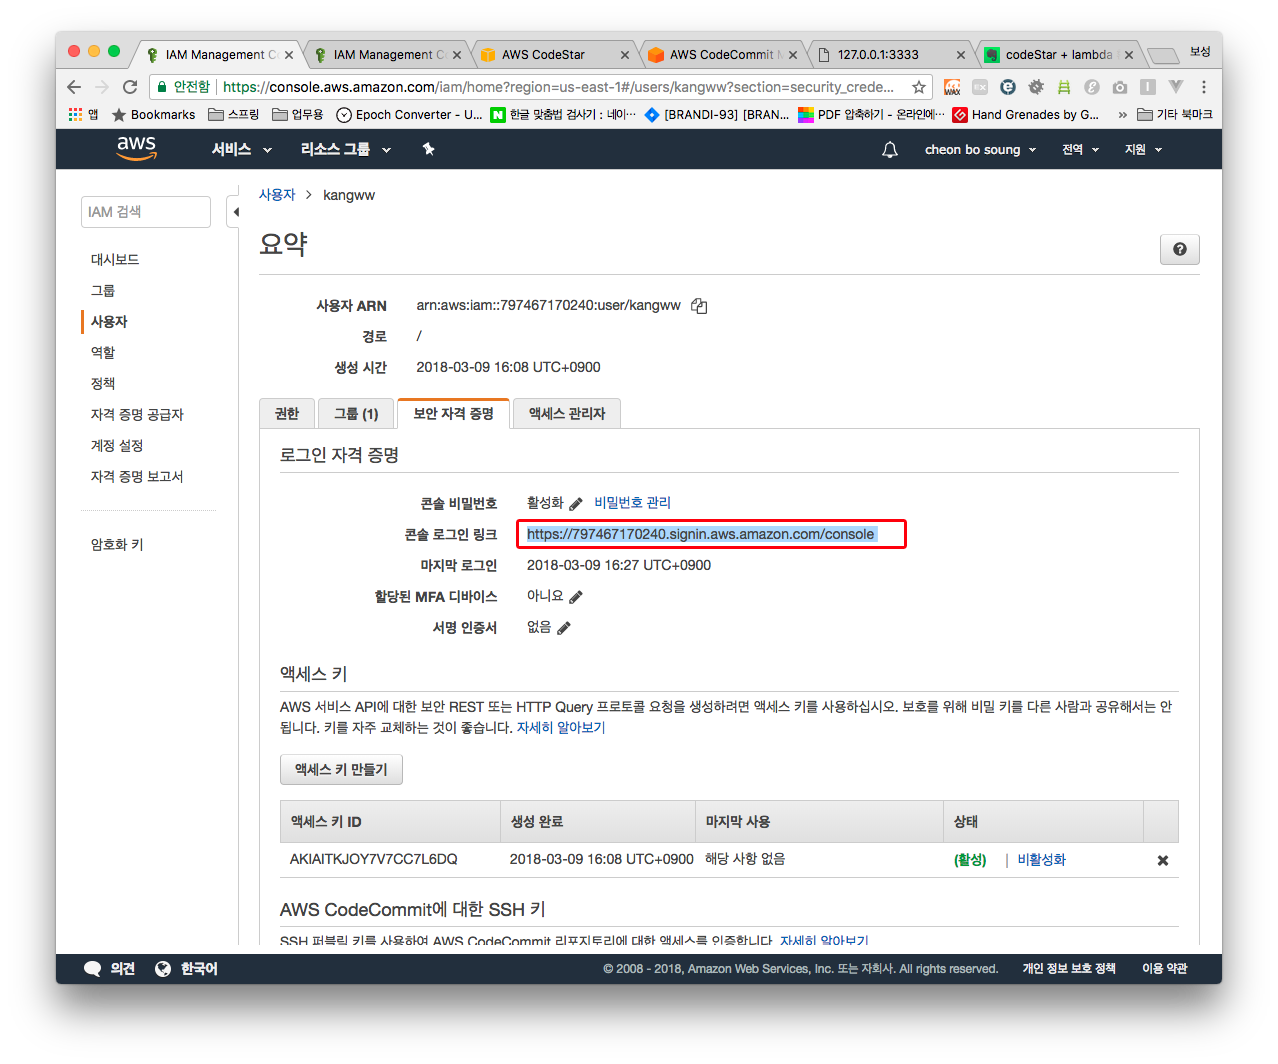Go to AWS home logo
This screenshot has width=1278, height=1064.
click(x=136, y=148)
